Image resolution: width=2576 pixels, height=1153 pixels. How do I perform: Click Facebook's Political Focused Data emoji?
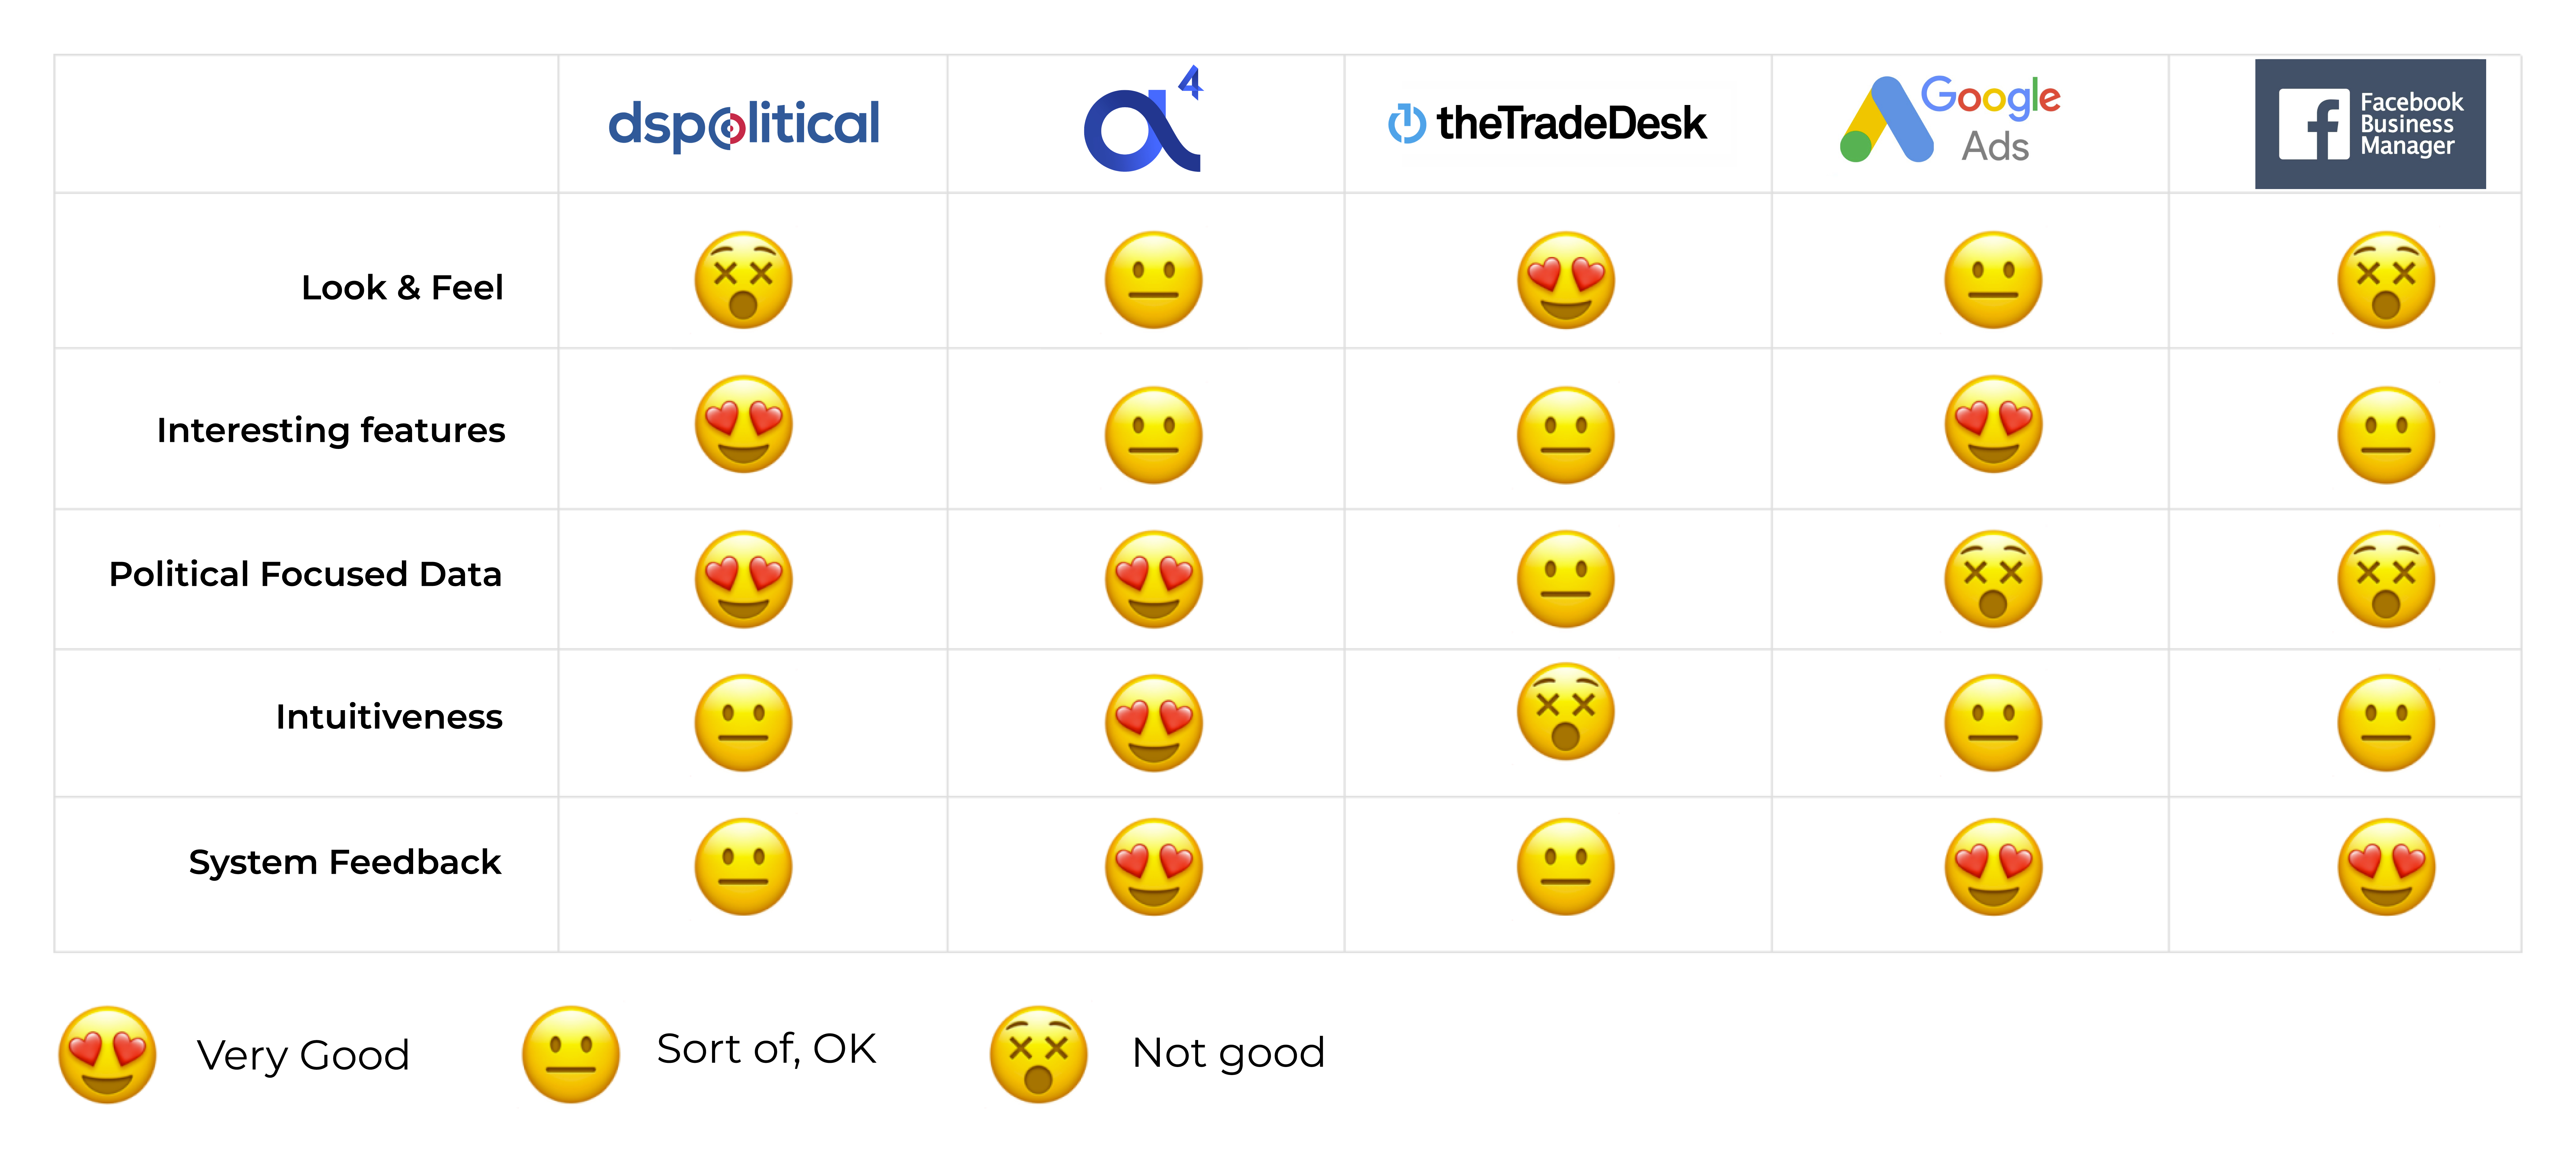coord(2386,579)
